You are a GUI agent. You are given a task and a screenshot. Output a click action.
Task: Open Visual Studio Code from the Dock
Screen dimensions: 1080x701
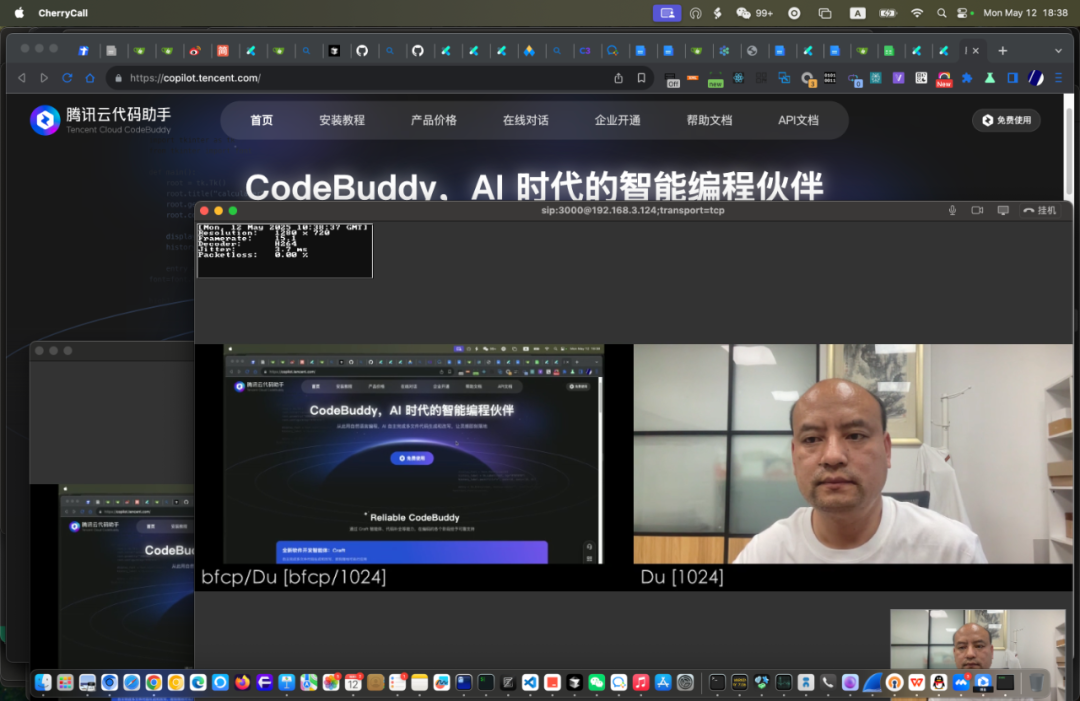click(x=530, y=682)
